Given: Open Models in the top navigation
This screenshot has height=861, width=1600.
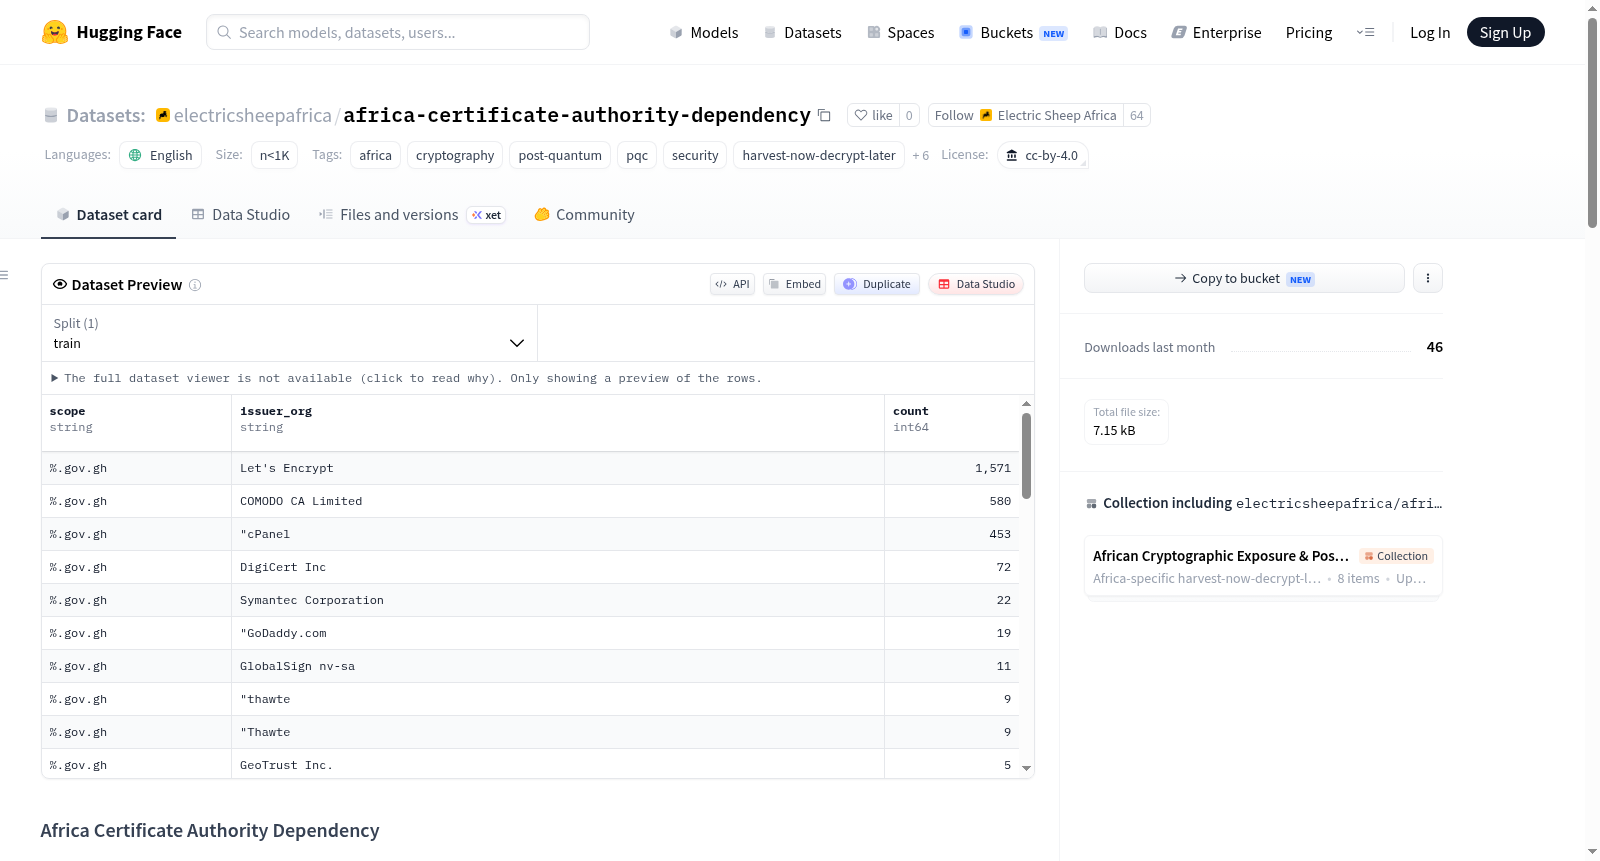Looking at the screenshot, I should (x=704, y=32).
